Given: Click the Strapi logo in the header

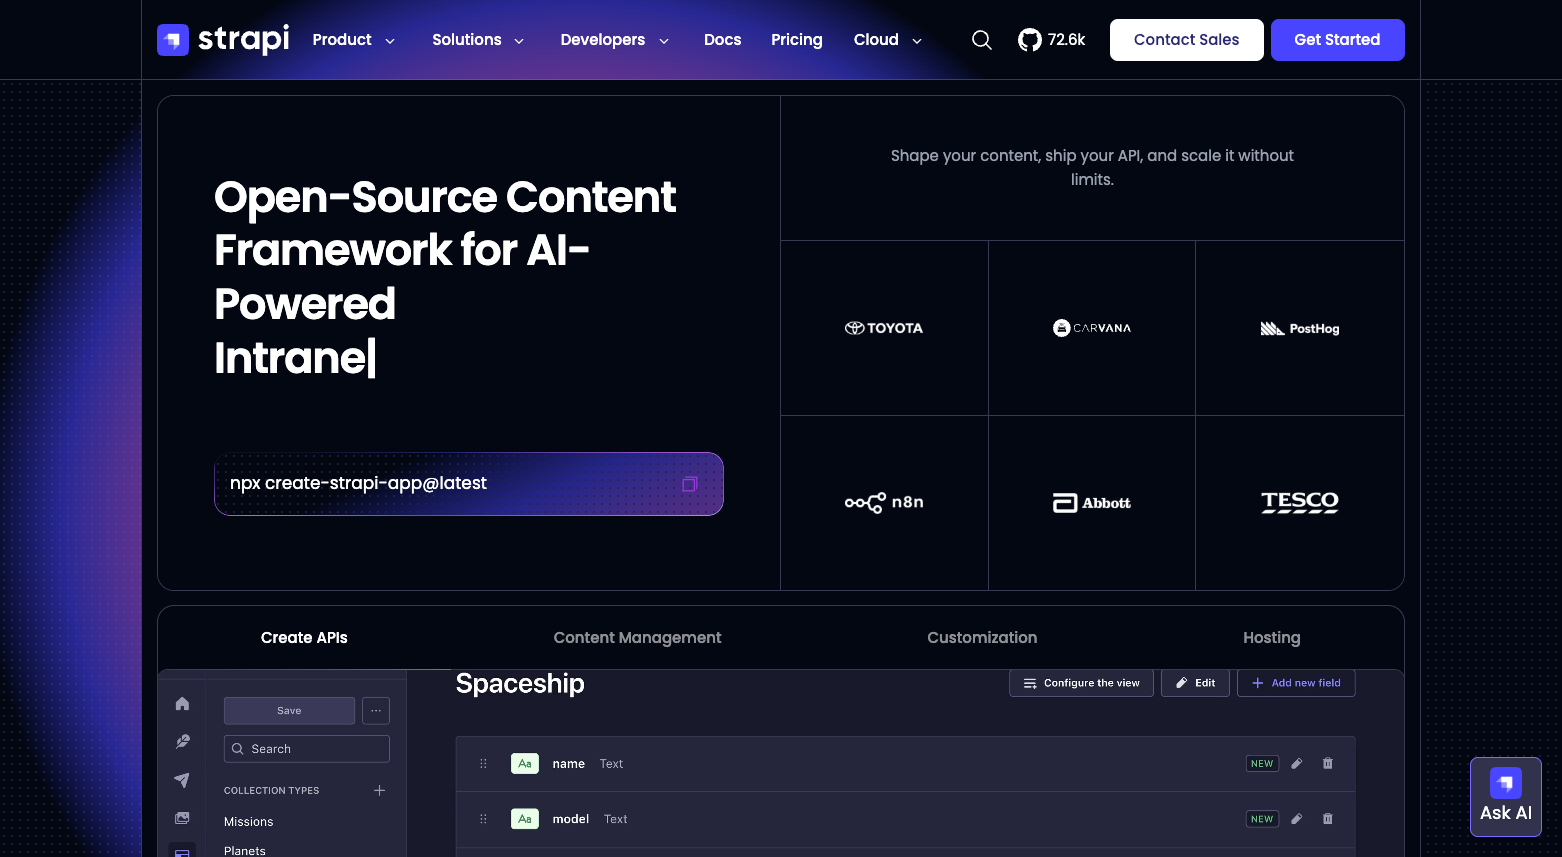Looking at the screenshot, I should click(x=223, y=40).
